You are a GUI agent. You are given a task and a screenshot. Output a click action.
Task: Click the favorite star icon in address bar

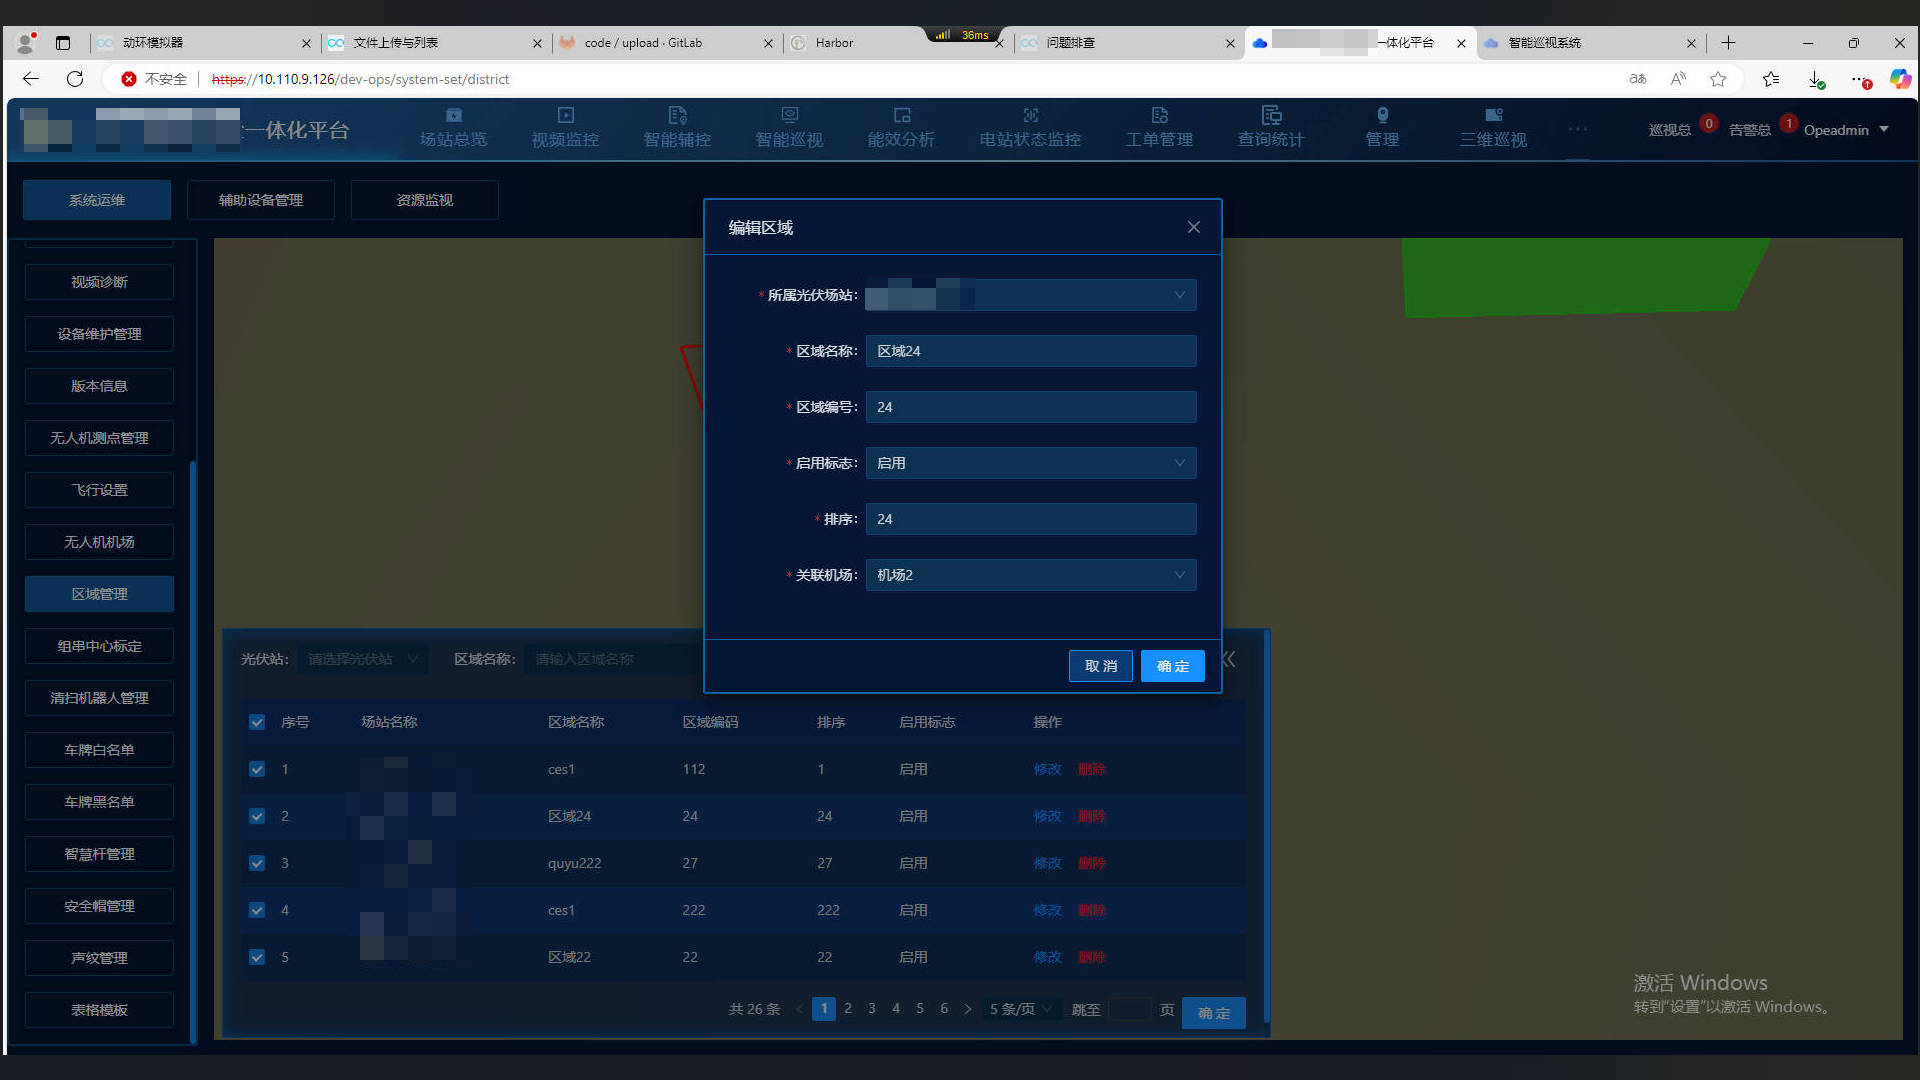coord(1718,79)
